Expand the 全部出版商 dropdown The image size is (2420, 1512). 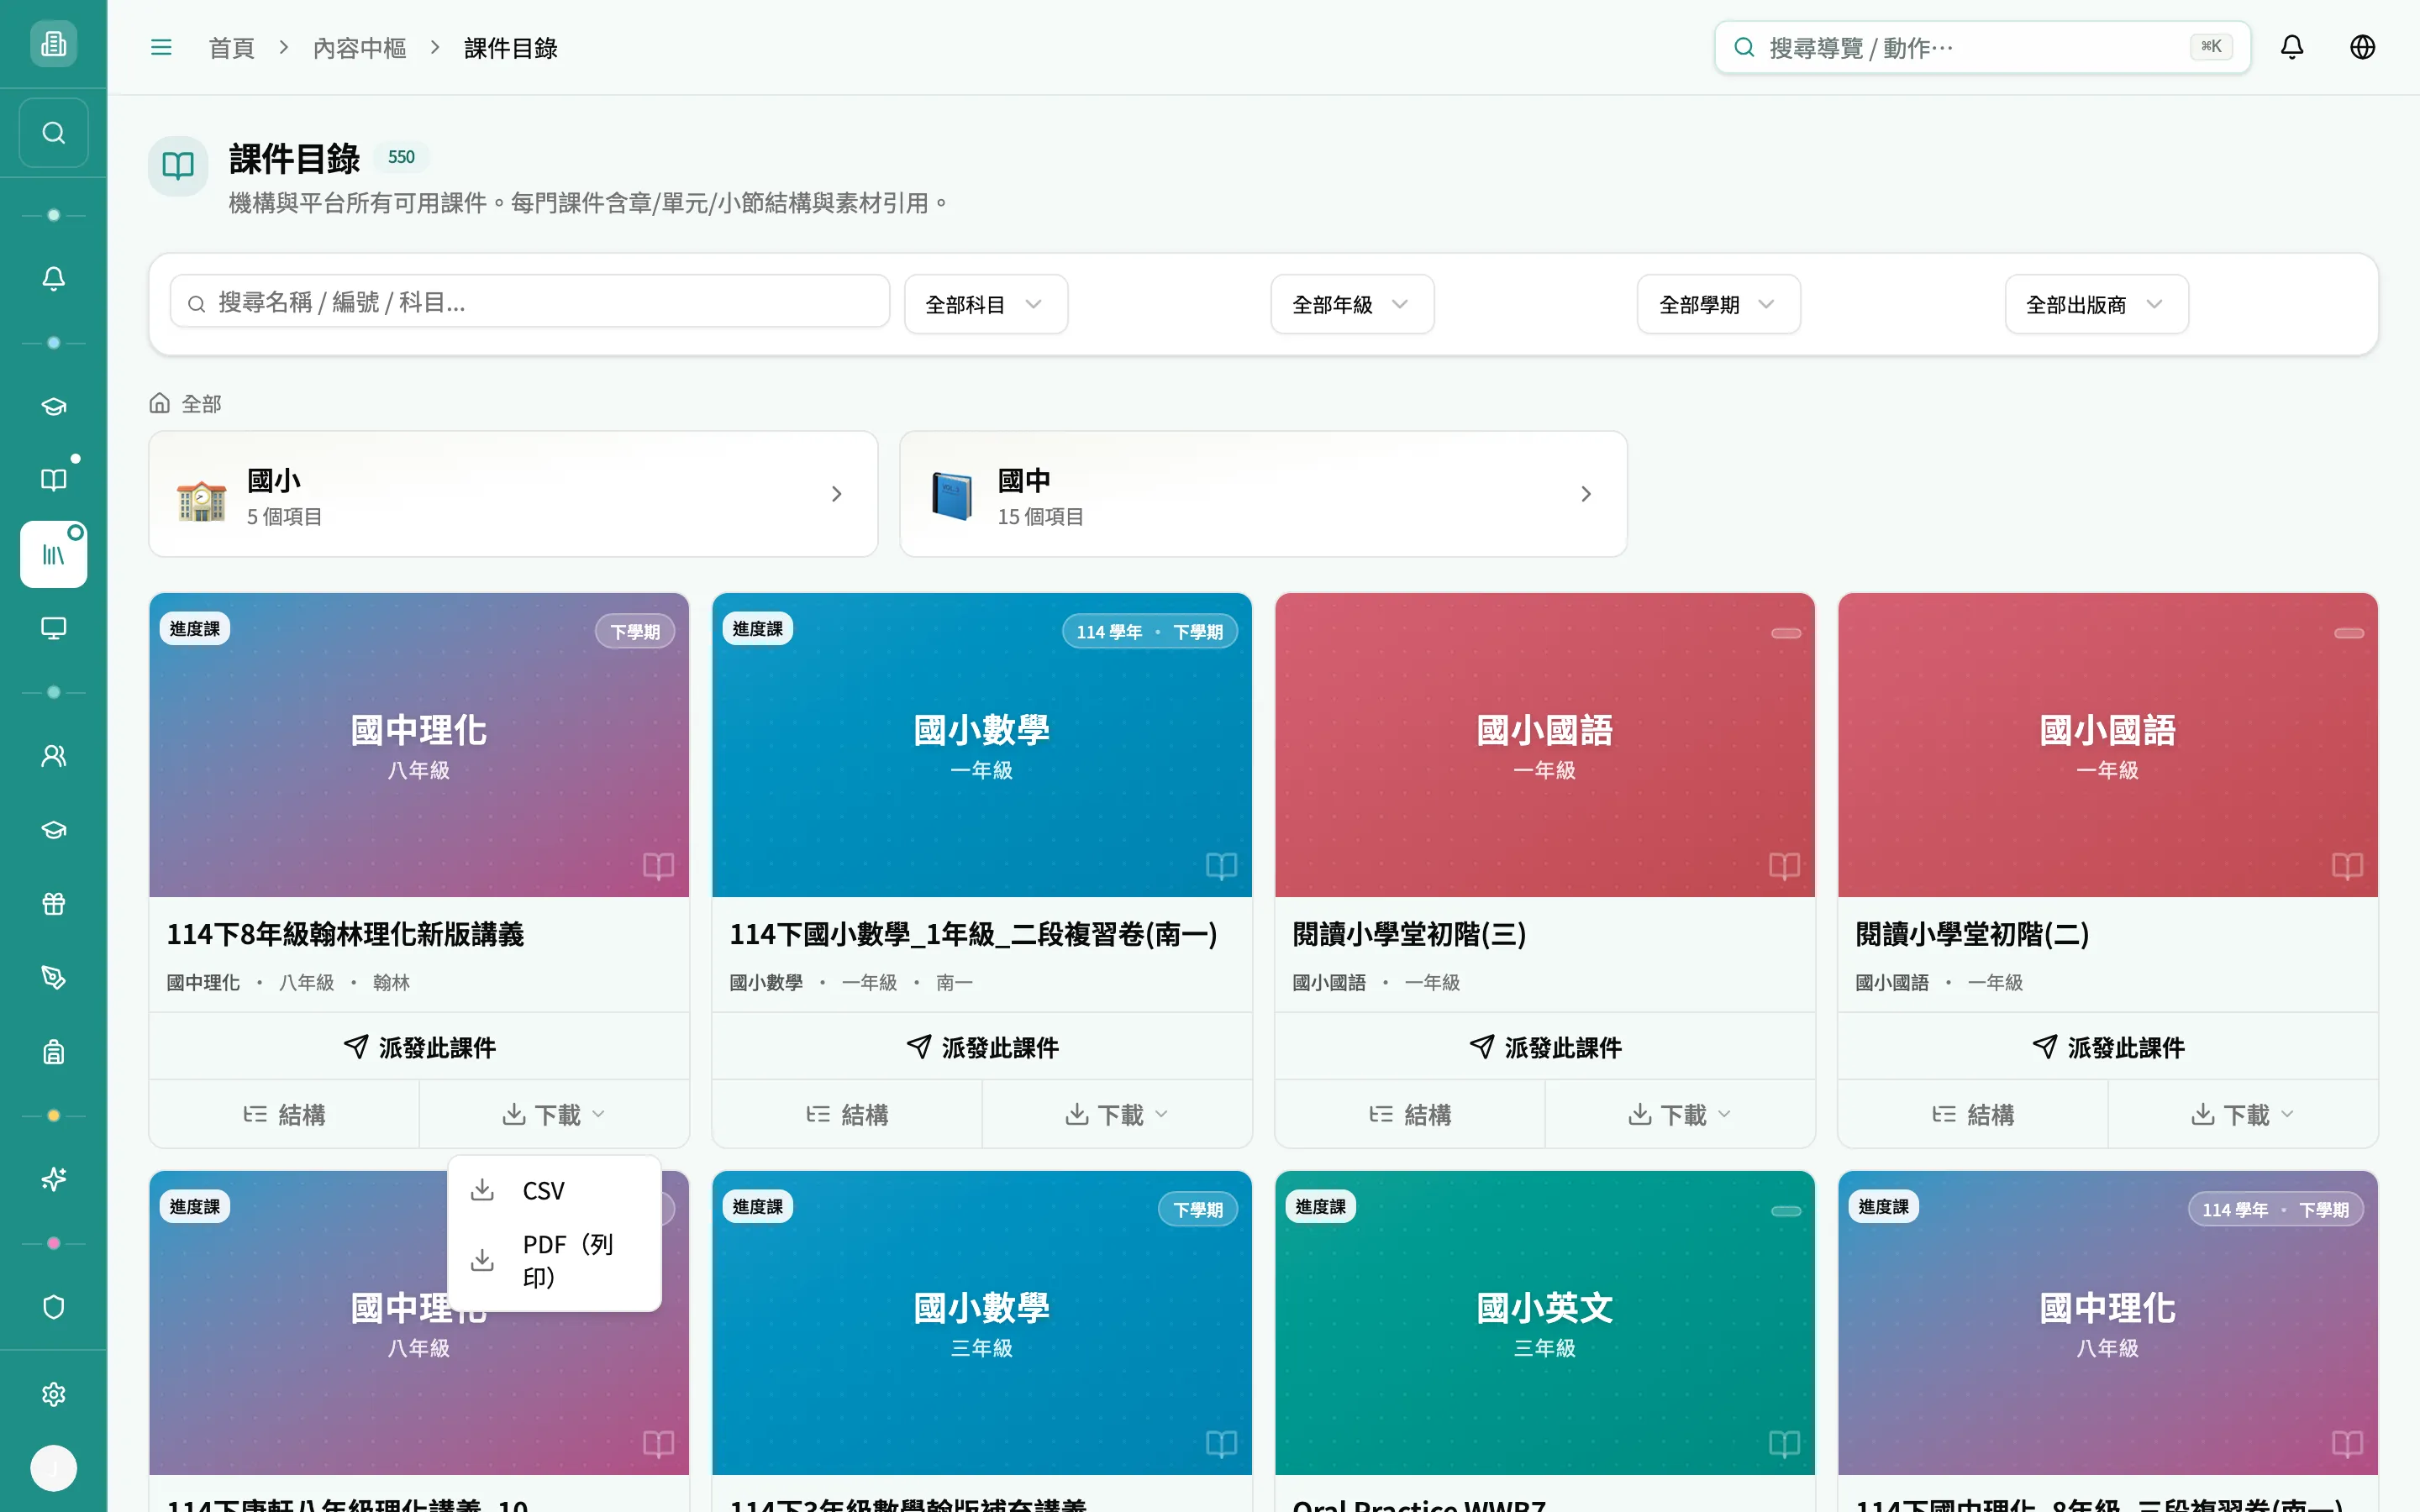point(2096,304)
